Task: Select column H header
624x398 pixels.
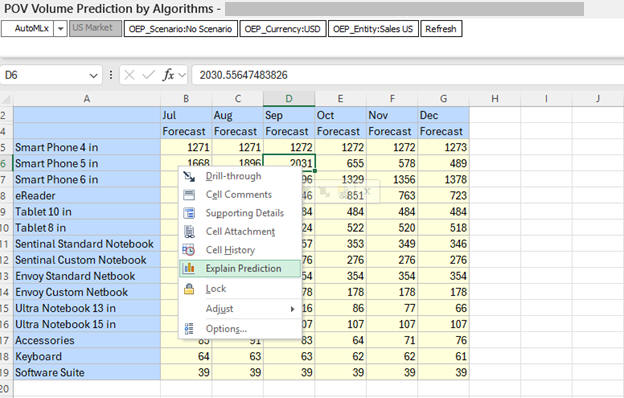Action: point(495,99)
